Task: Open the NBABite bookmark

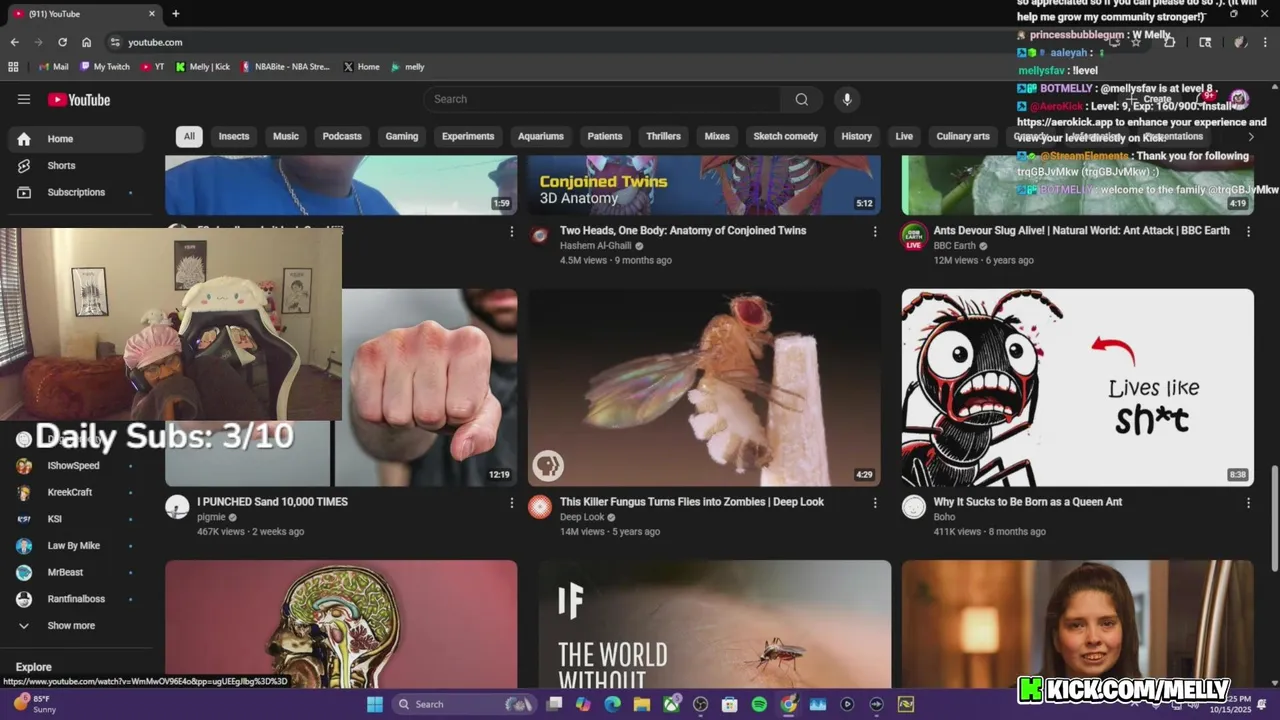Action: (x=286, y=67)
